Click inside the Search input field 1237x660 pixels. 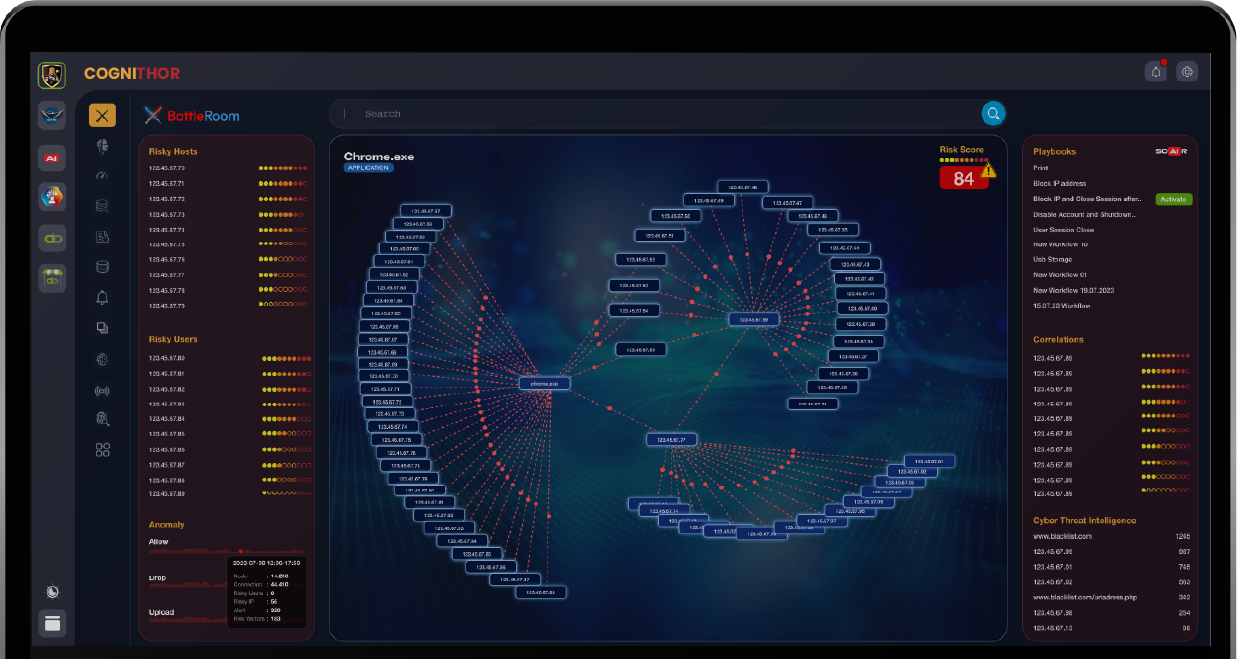pyautogui.click(x=650, y=114)
